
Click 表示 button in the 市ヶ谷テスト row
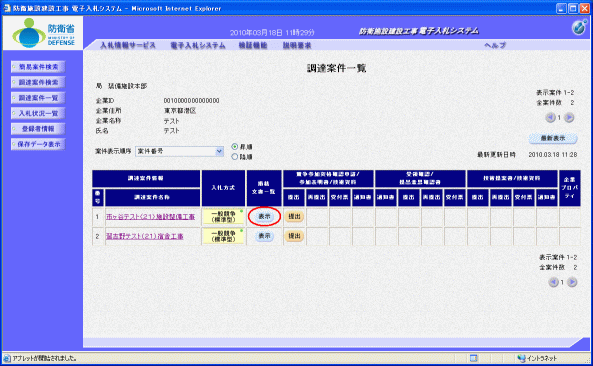point(264,216)
